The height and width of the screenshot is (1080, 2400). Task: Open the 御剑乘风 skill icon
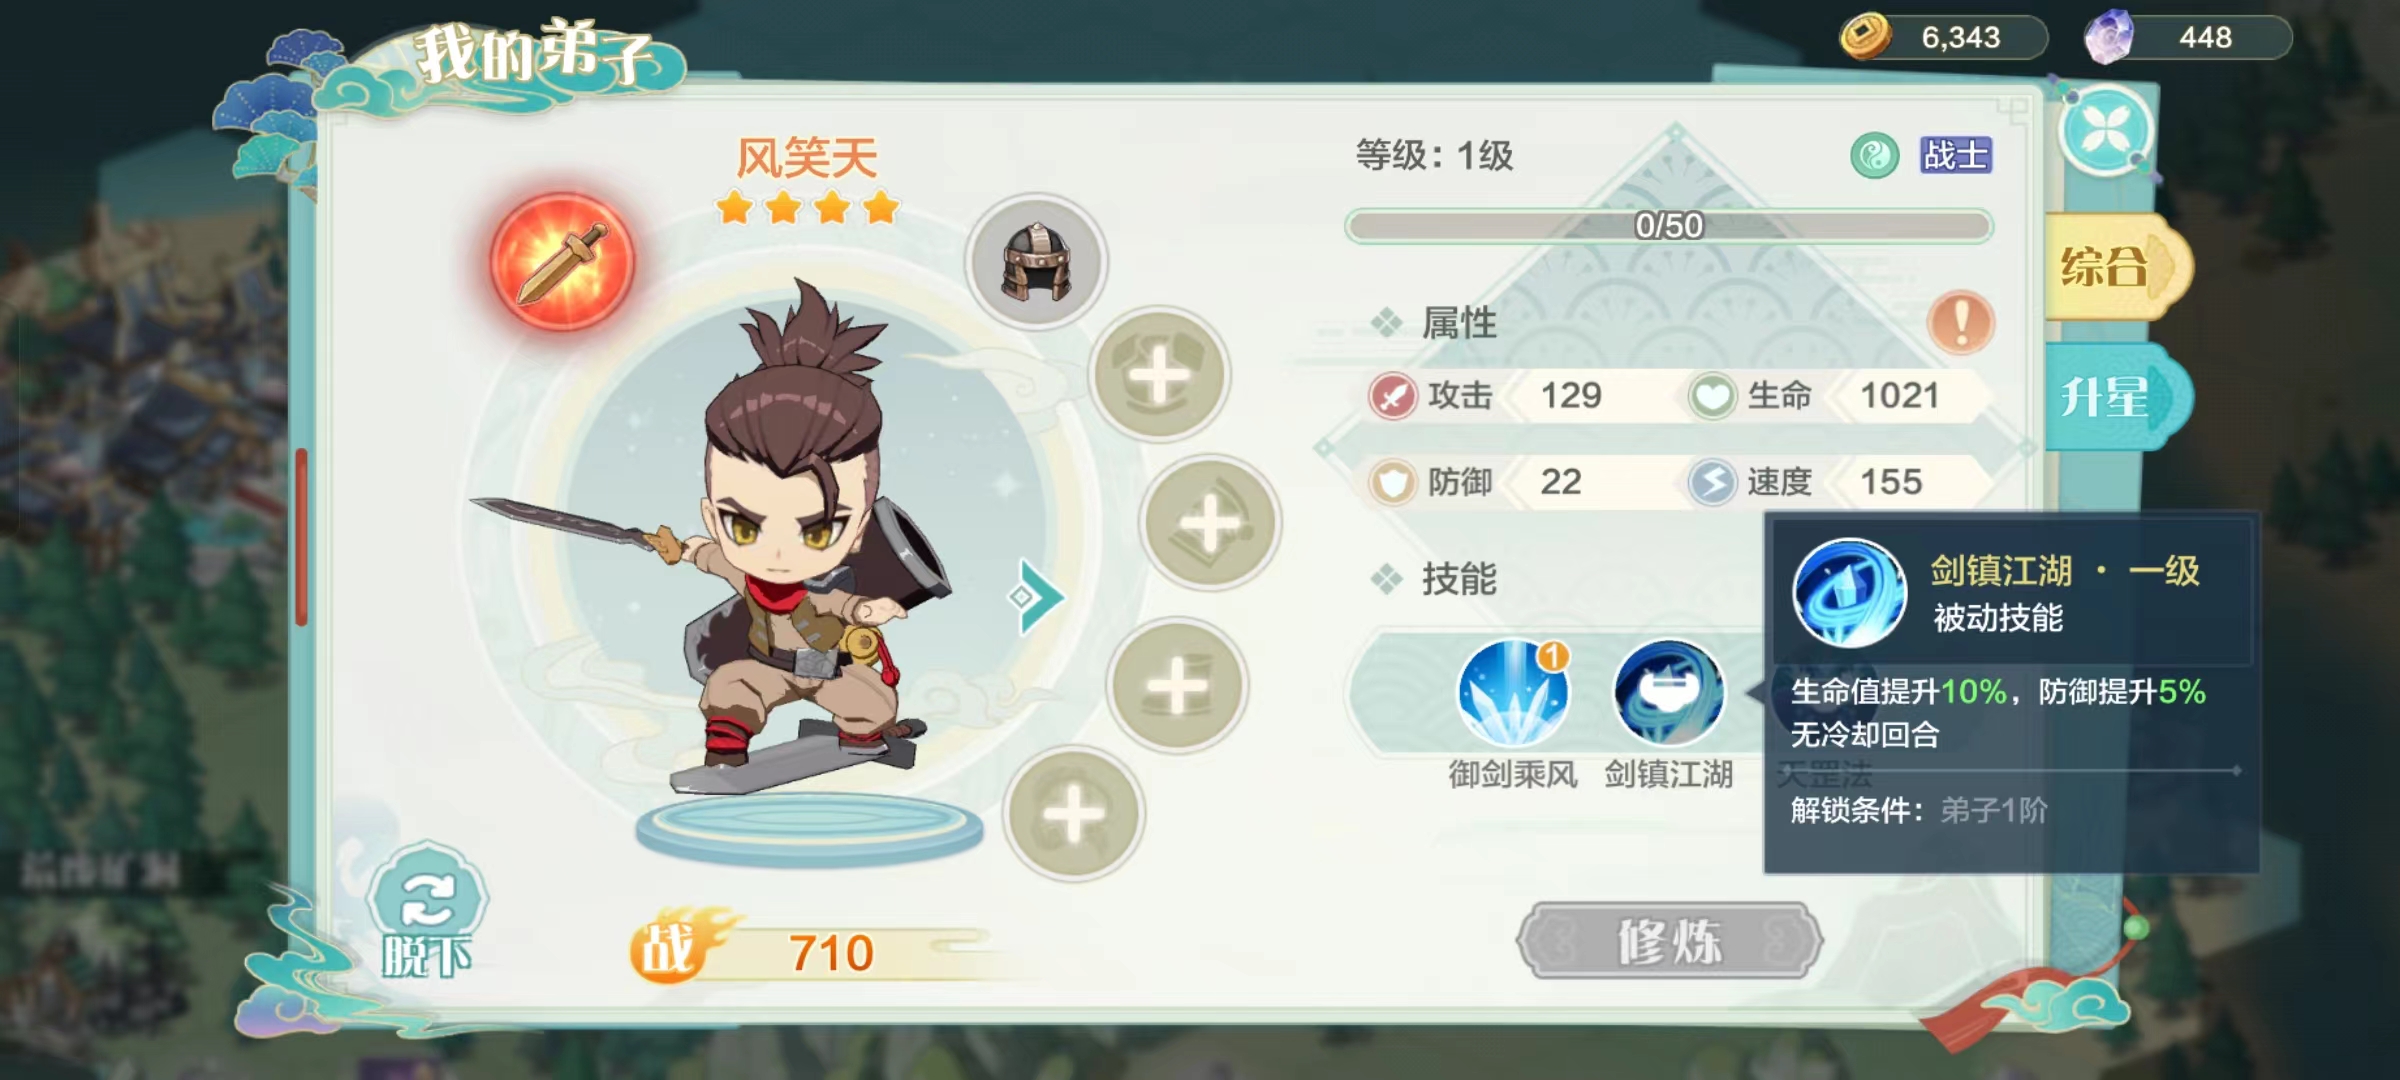click(x=1513, y=692)
